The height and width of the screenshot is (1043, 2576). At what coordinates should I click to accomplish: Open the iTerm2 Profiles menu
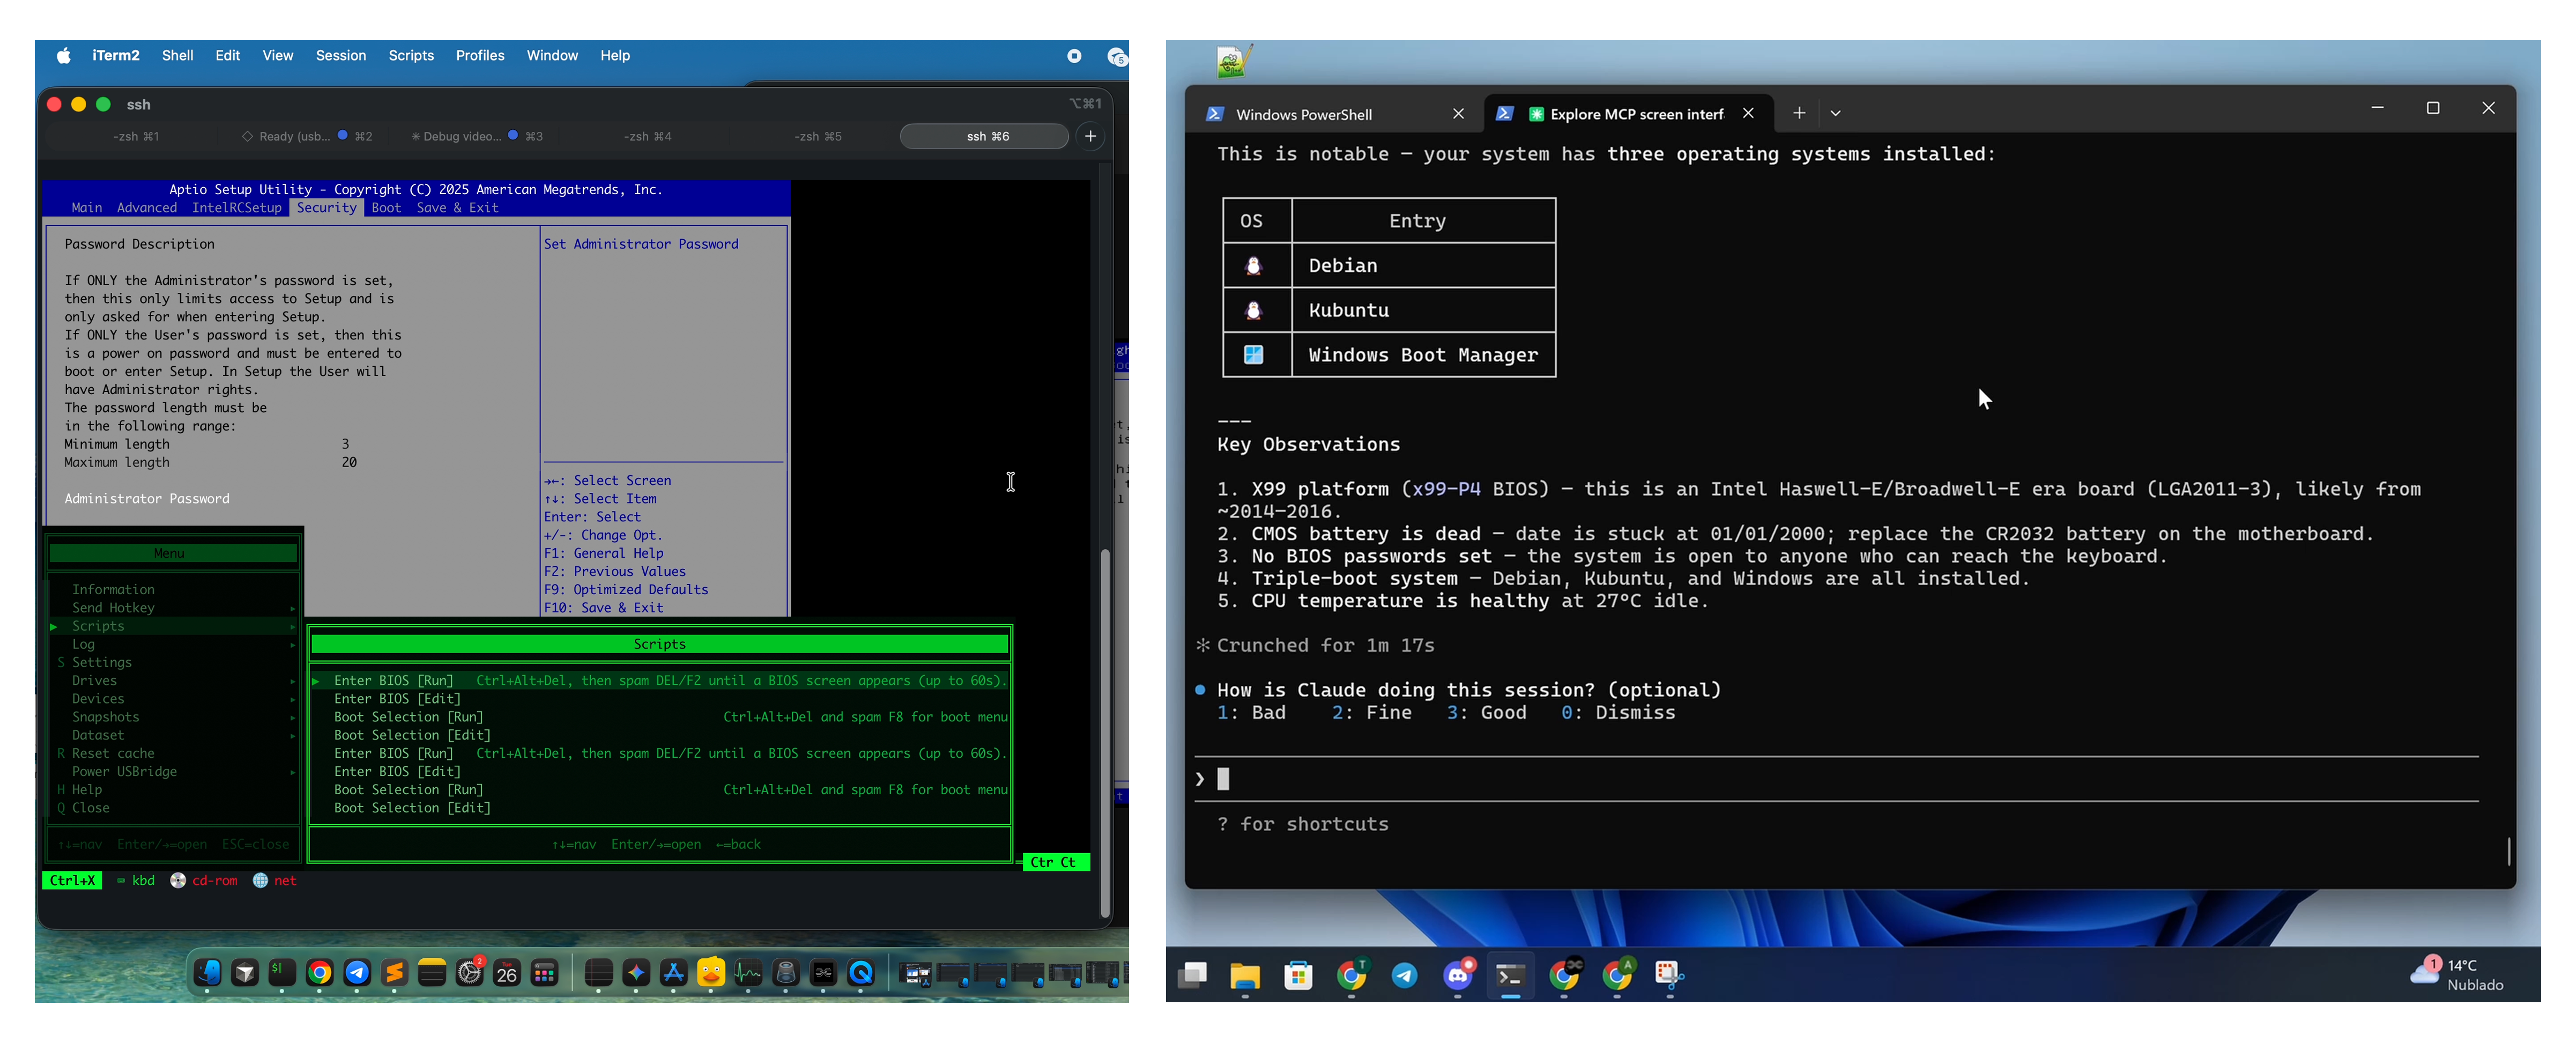480,56
